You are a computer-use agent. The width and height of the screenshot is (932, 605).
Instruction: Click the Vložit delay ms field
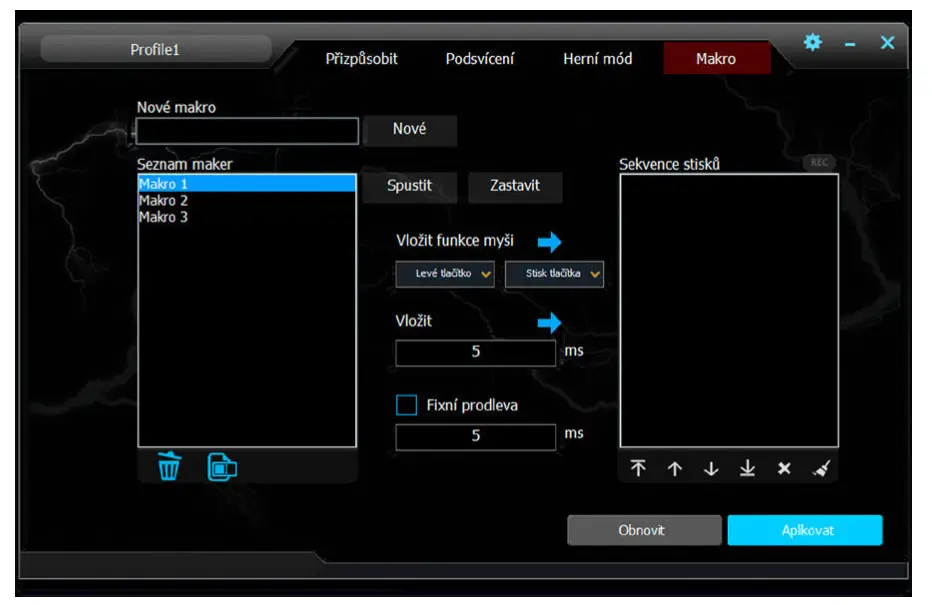[x=476, y=352]
